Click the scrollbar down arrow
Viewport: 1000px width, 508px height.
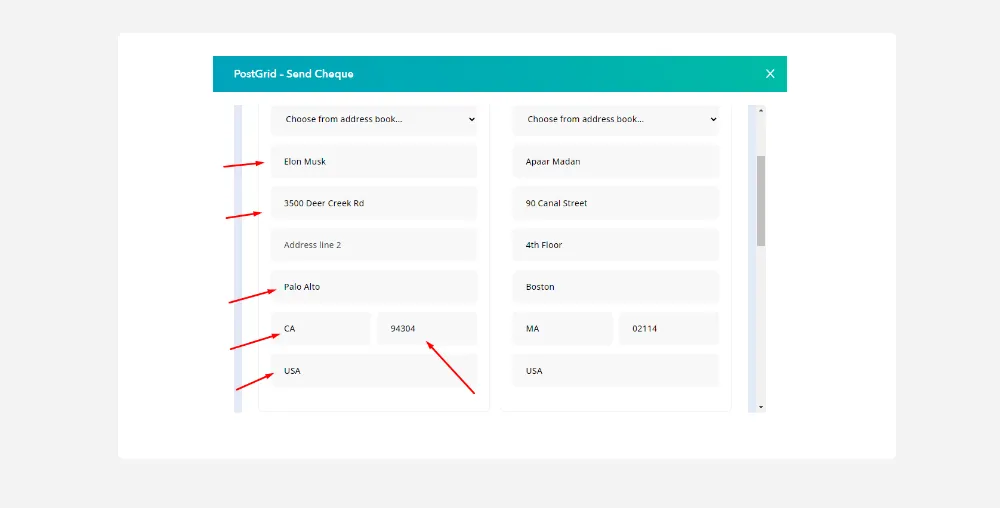761,407
